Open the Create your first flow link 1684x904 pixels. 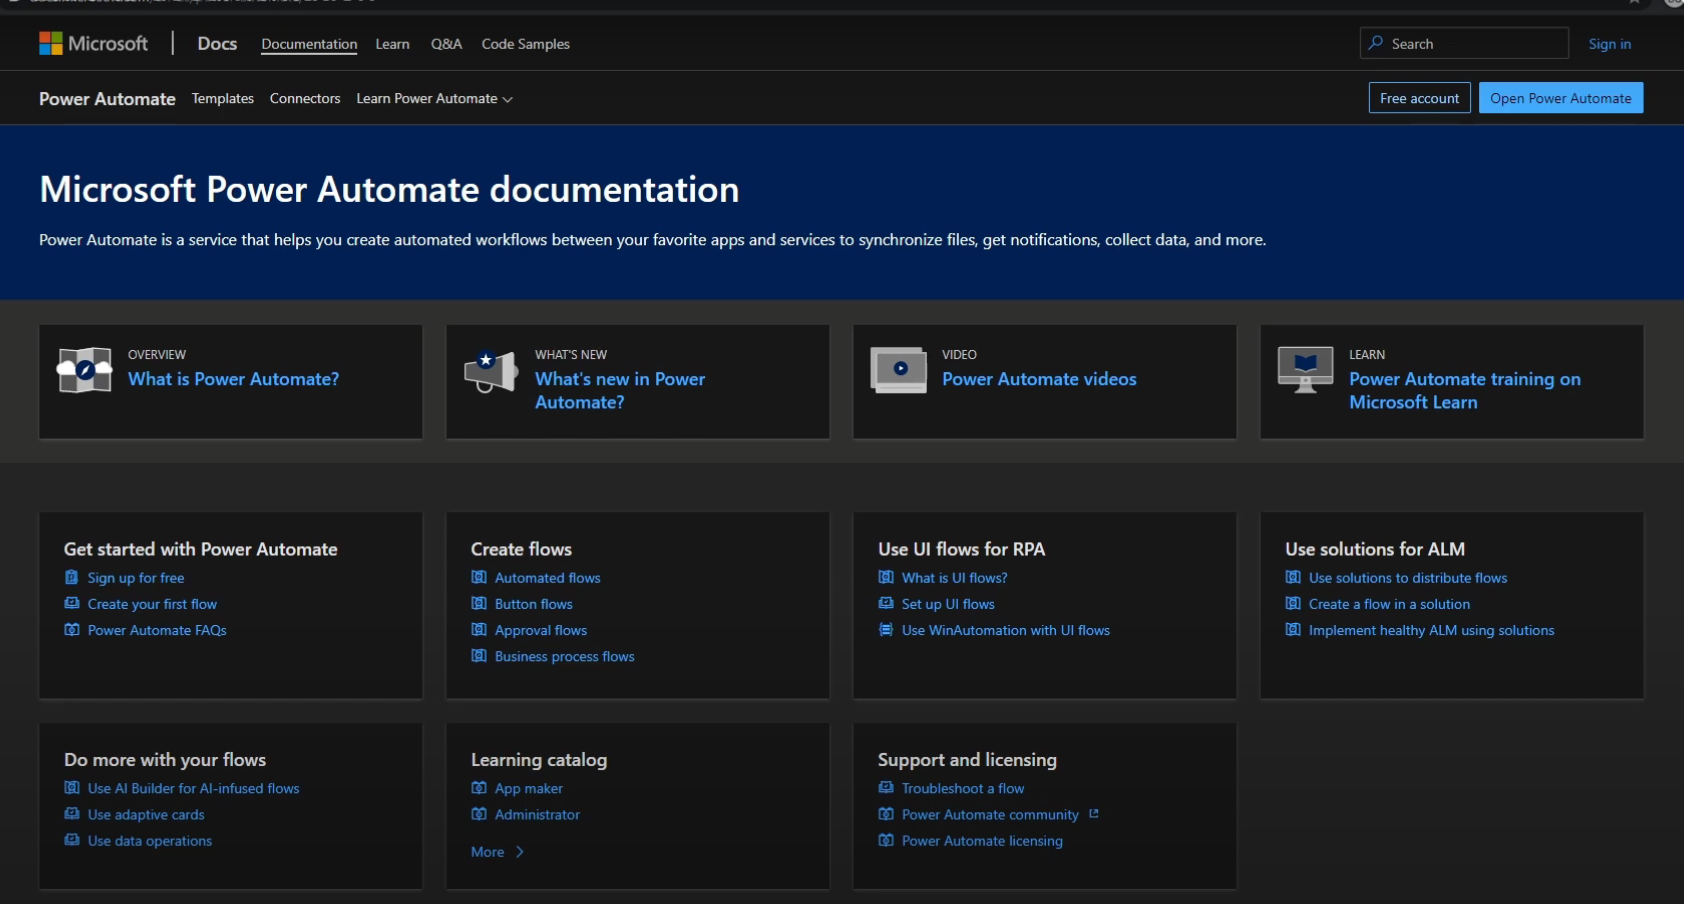152,604
